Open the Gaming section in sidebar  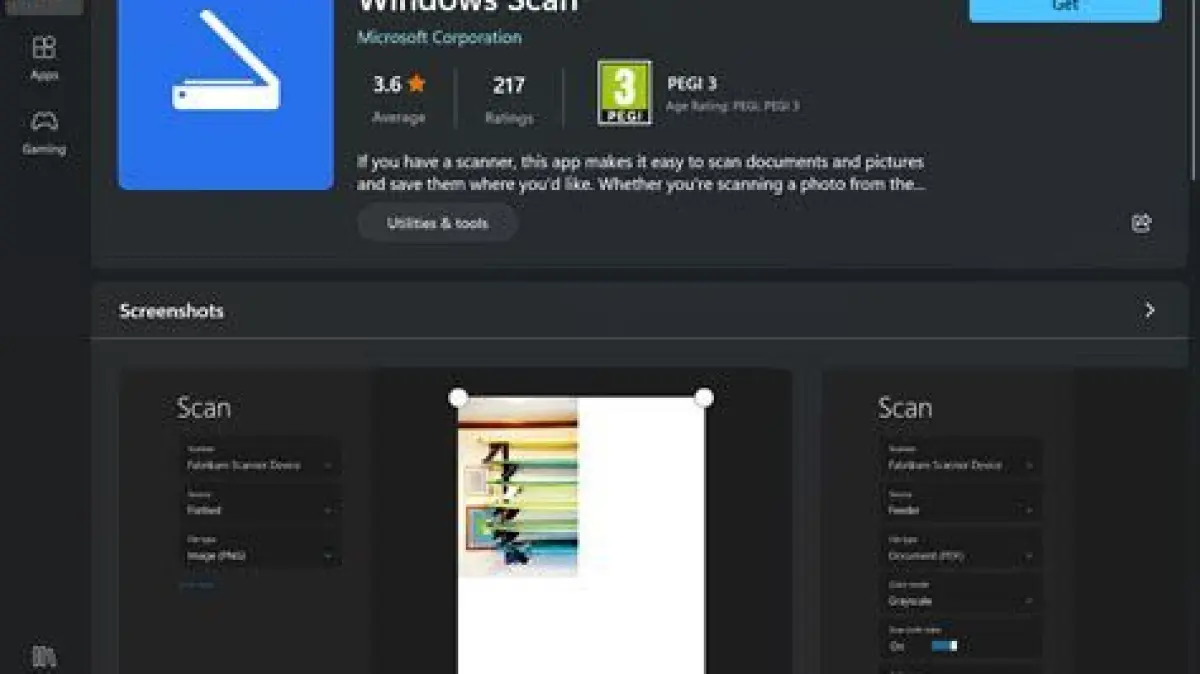[44, 132]
